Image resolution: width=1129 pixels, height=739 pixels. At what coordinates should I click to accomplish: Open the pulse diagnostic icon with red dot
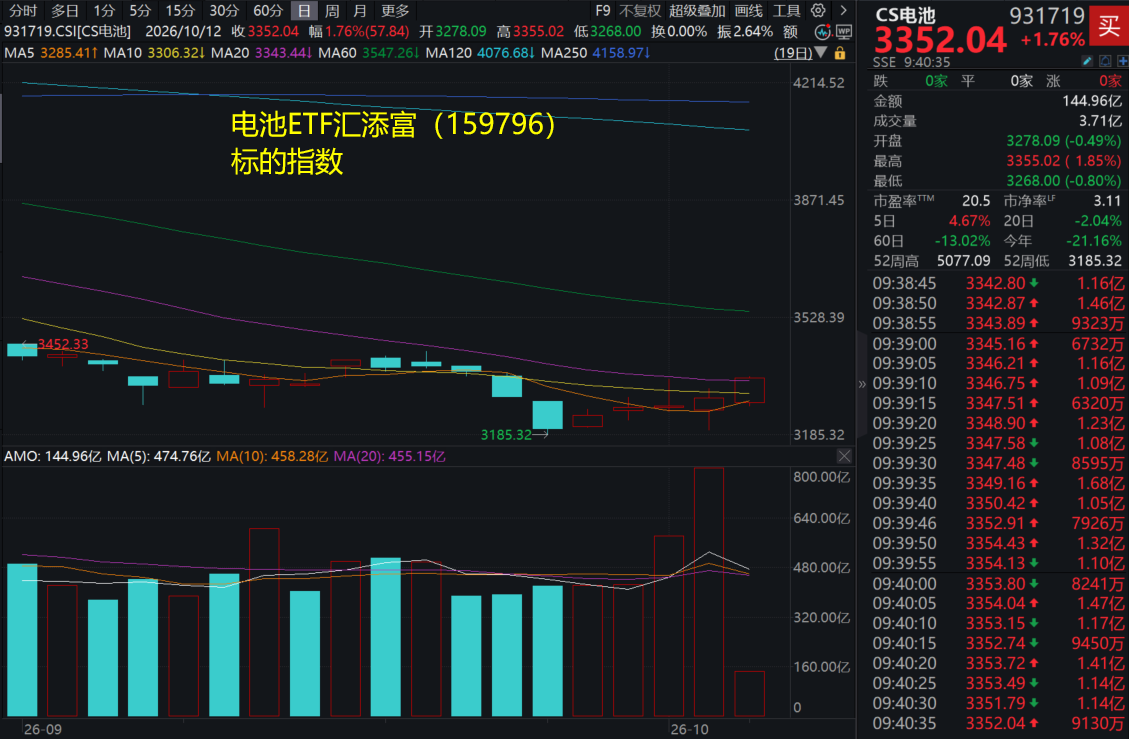[x=822, y=32]
